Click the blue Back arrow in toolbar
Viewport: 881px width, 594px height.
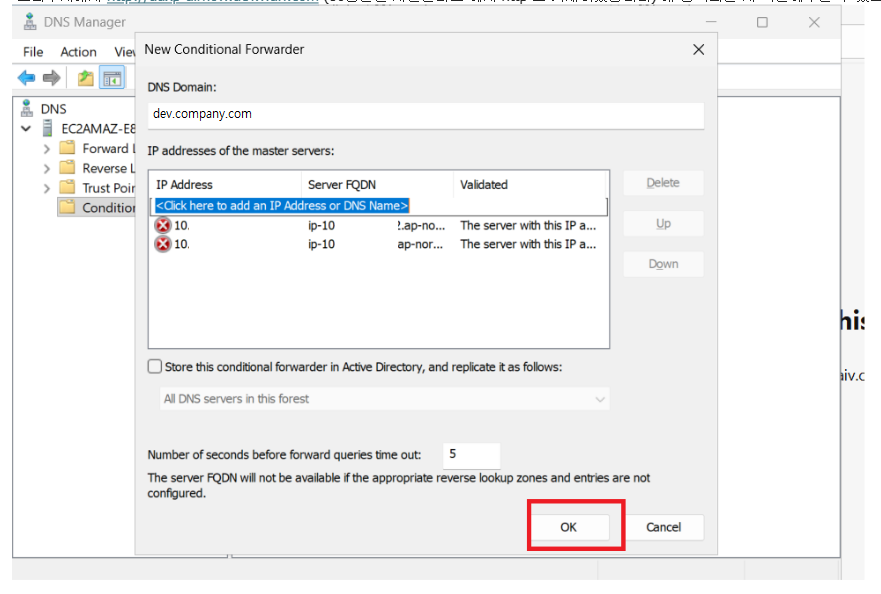click(26, 78)
